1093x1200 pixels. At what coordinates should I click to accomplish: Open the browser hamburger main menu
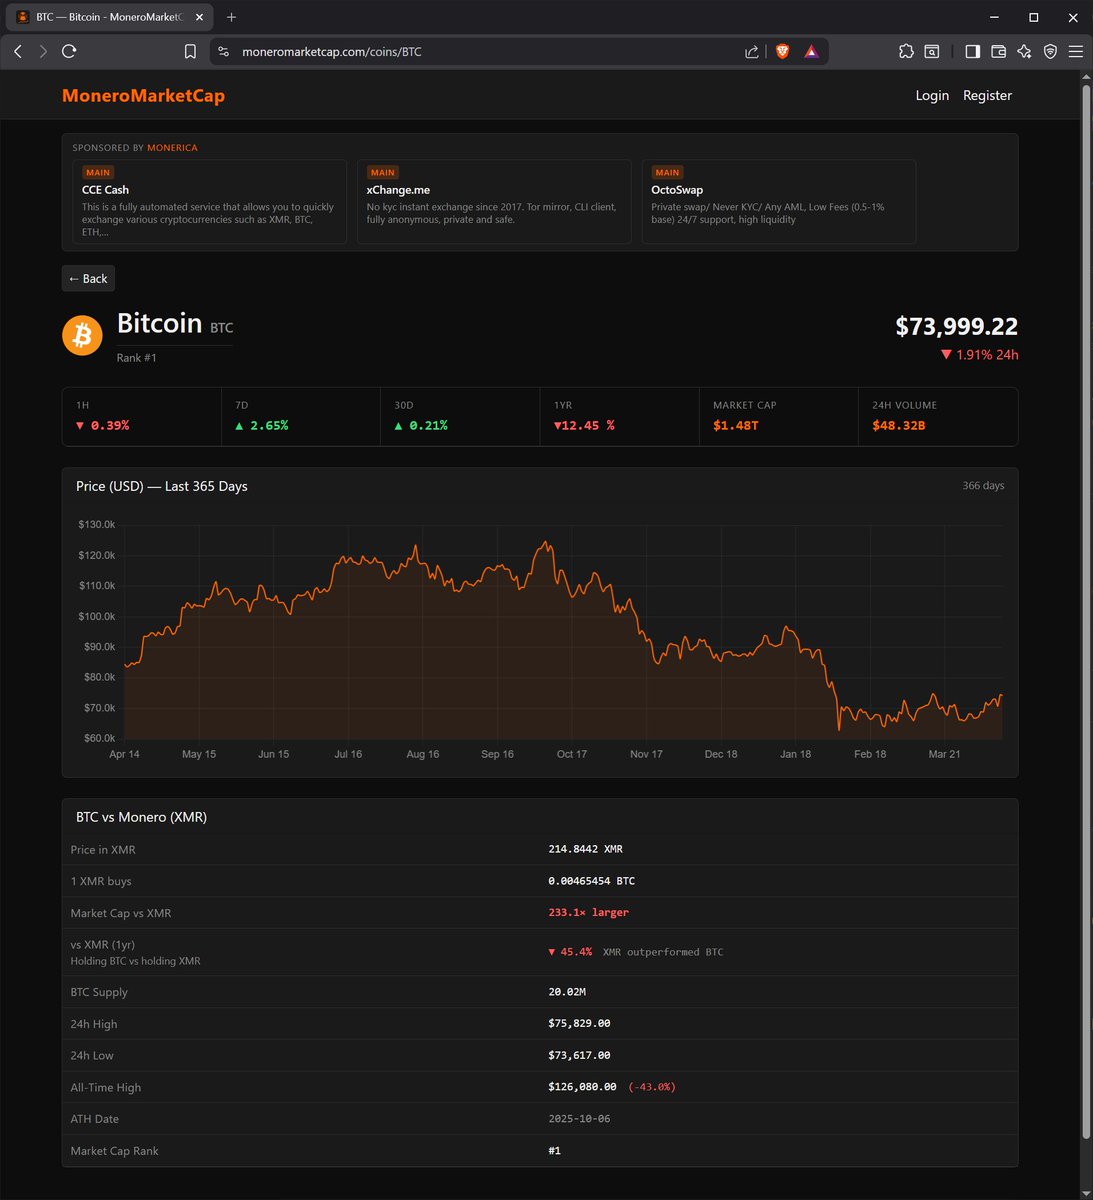[1076, 51]
